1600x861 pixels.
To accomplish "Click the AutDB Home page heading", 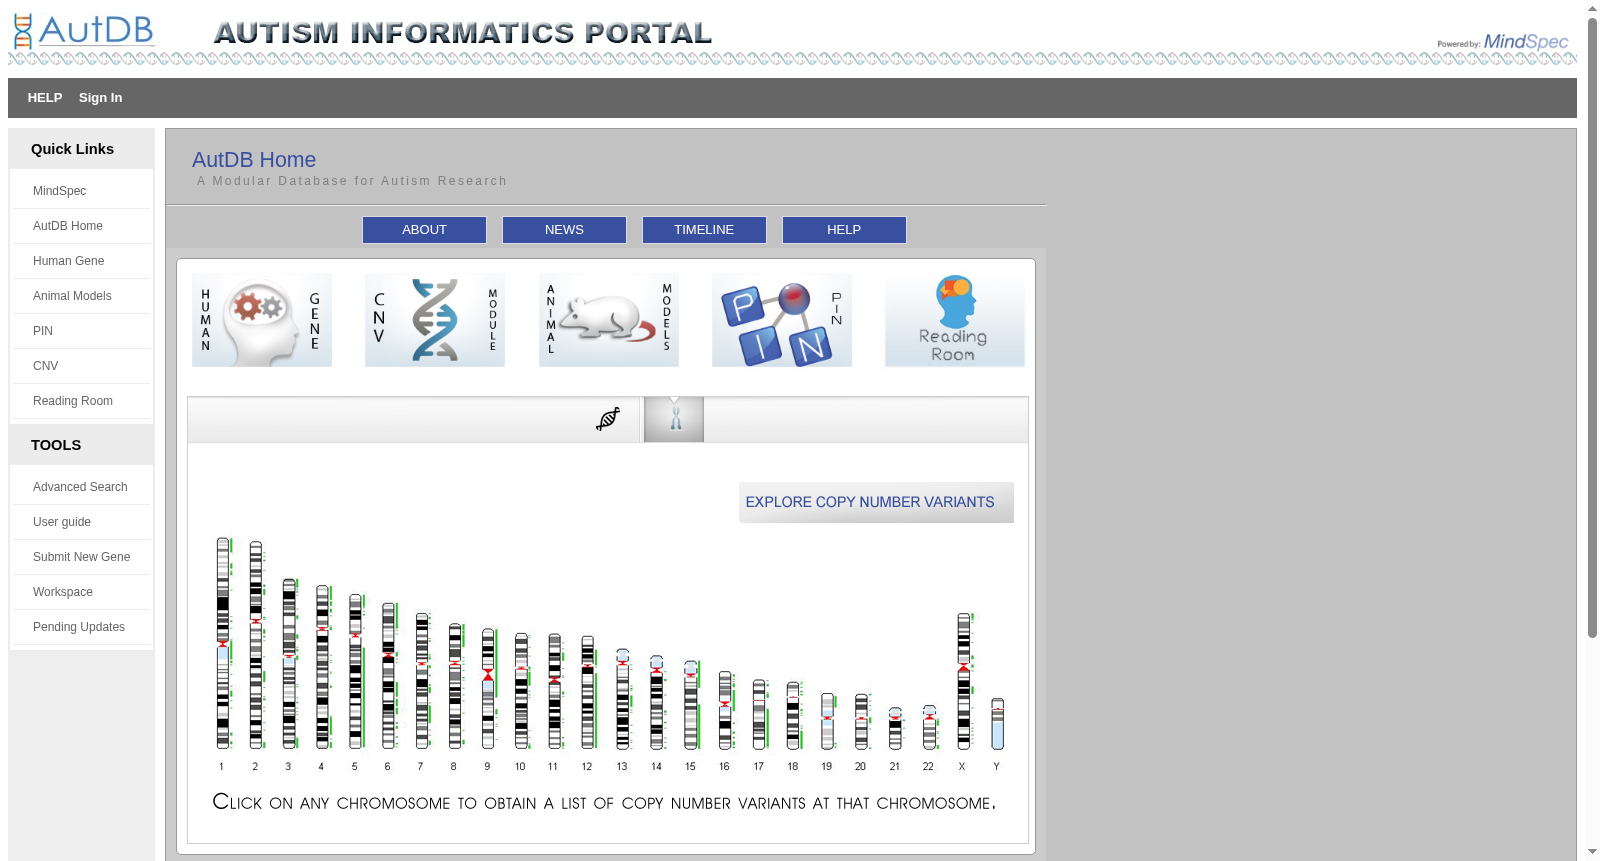I will [x=254, y=160].
